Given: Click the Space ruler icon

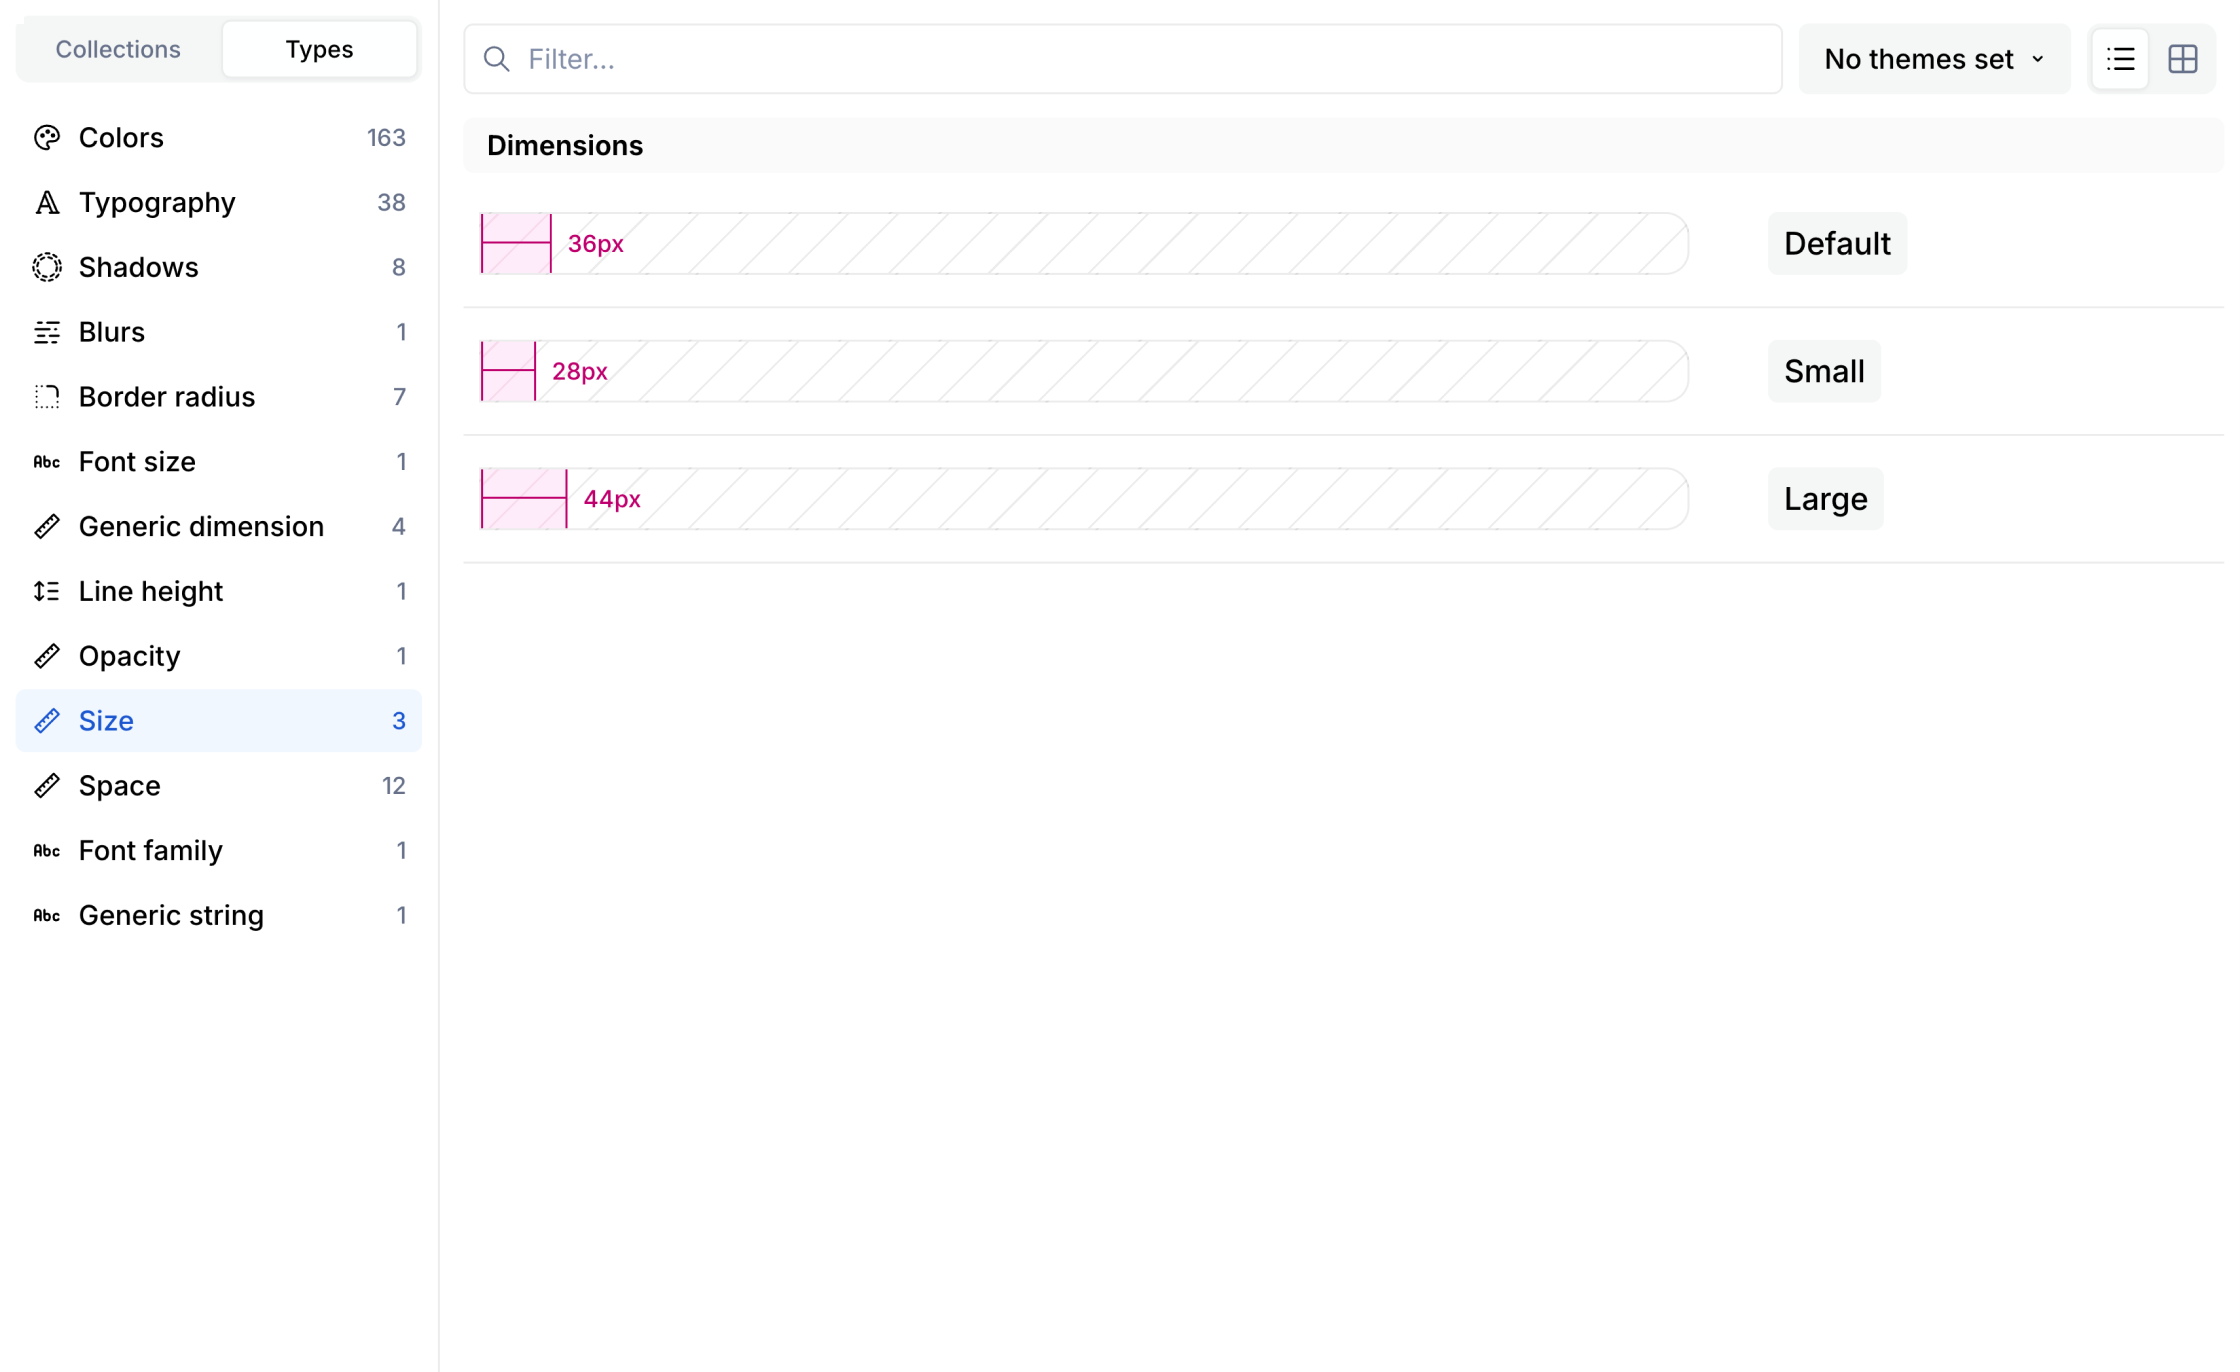Looking at the screenshot, I should [x=47, y=786].
